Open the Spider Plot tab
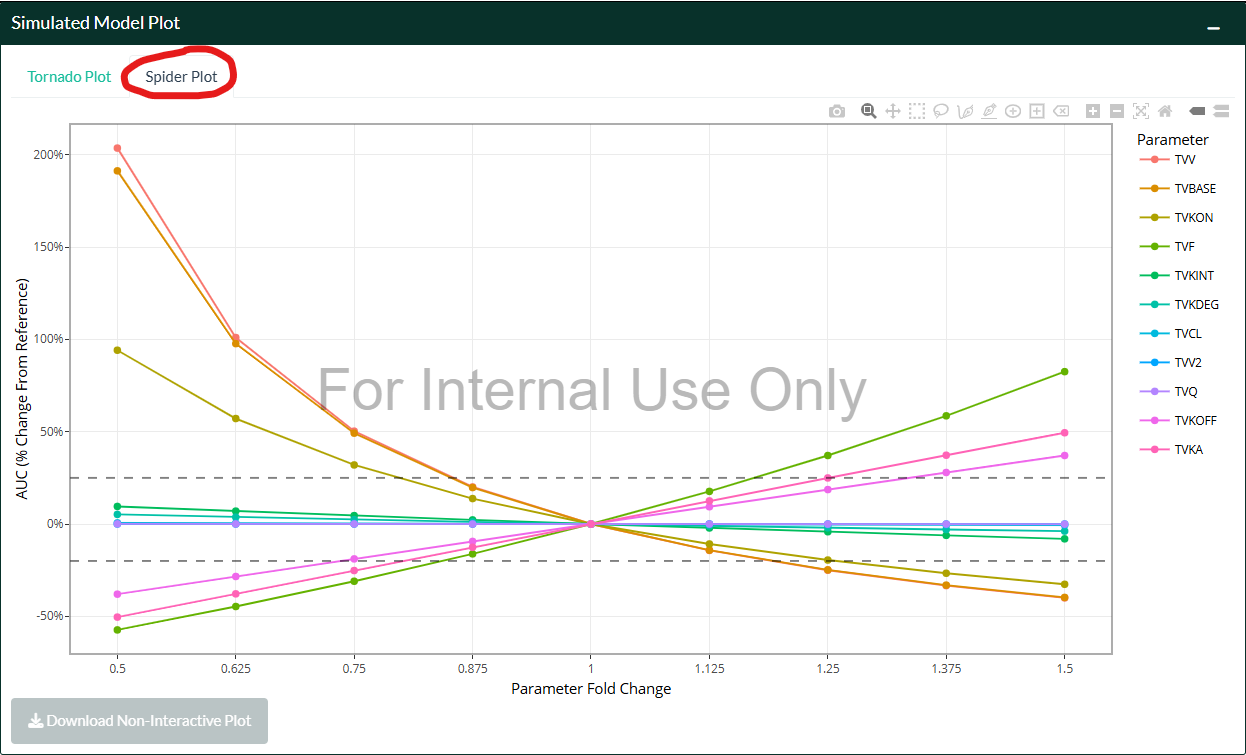Viewport: 1246px width, 755px height. click(181, 76)
